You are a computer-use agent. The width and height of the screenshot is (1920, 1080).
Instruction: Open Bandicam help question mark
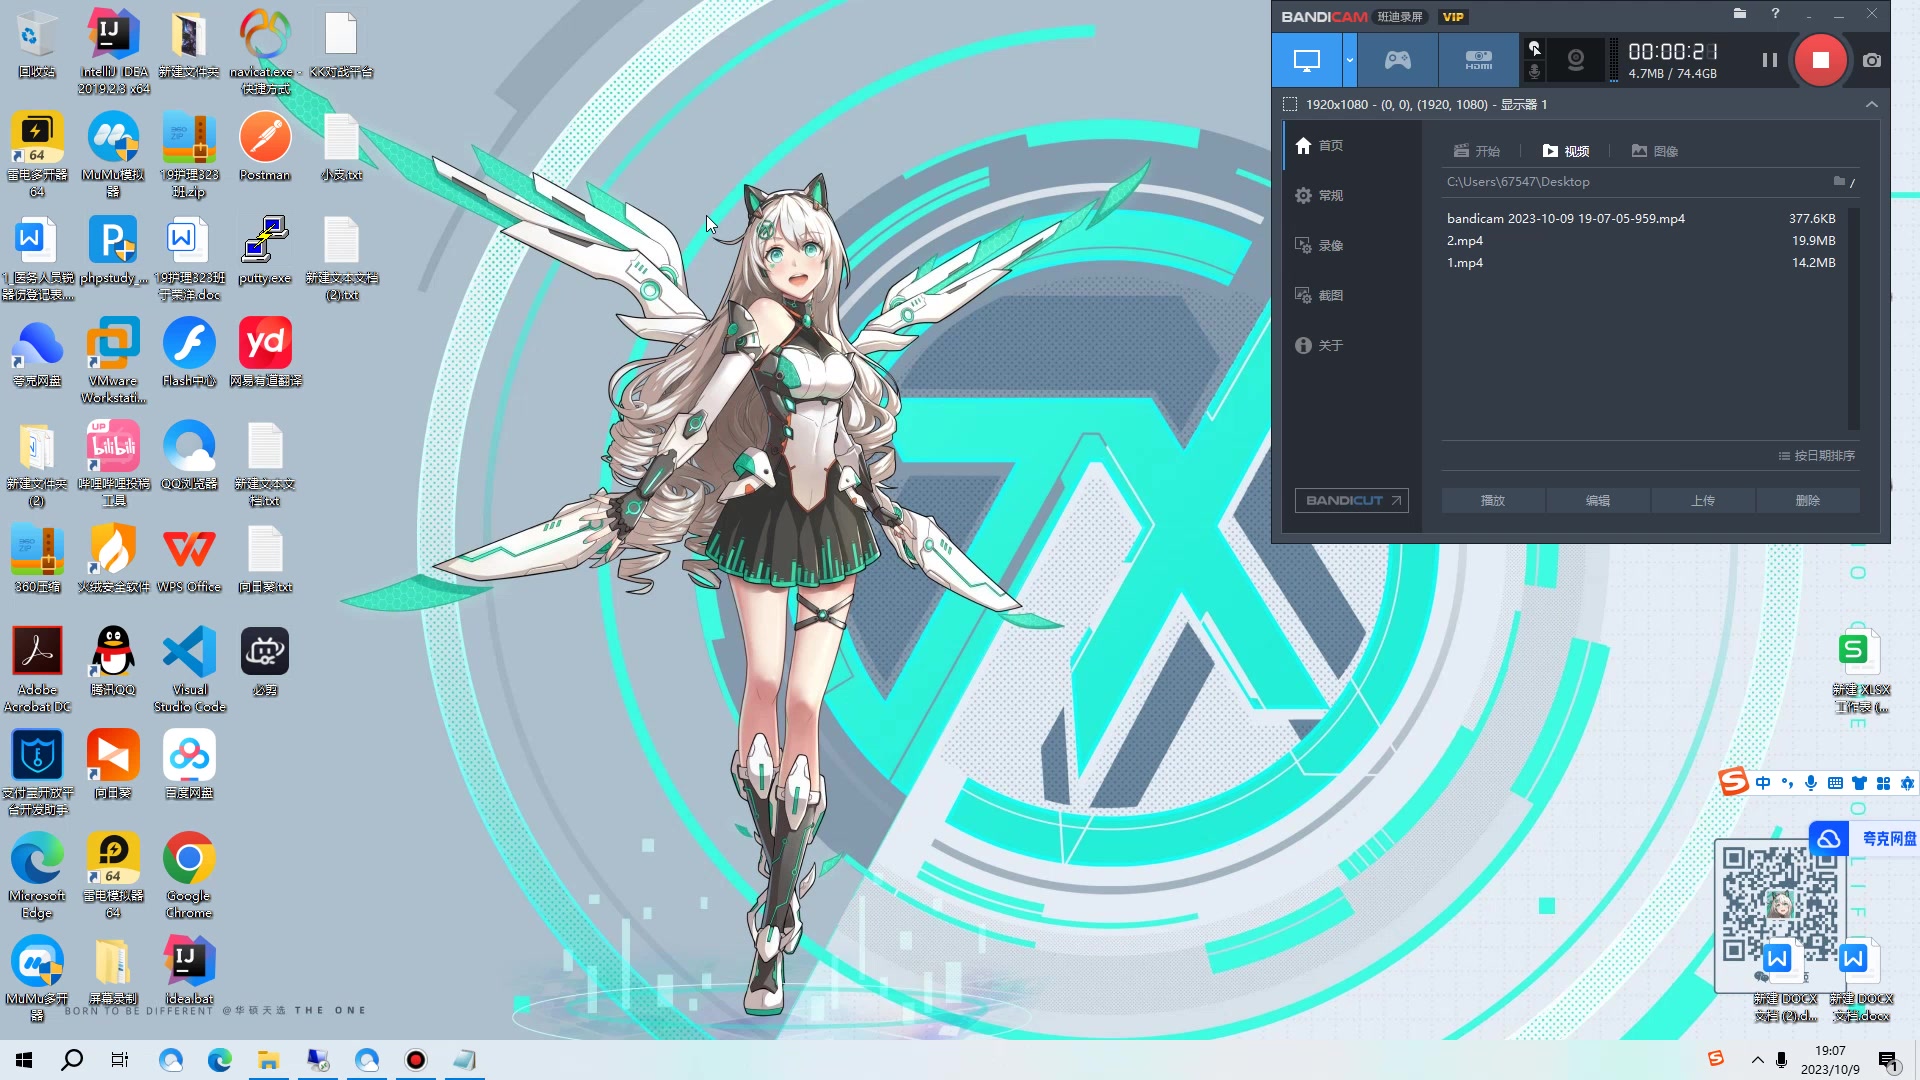click(x=1775, y=14)
